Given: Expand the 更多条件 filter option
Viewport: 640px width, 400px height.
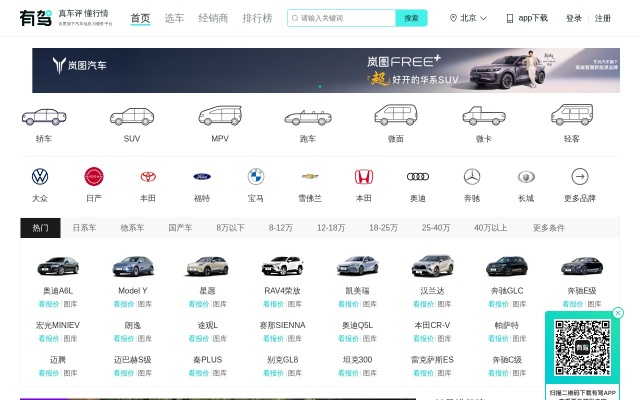Looking at the screenshot, I should pyautogui.click(x=548, y=228).
